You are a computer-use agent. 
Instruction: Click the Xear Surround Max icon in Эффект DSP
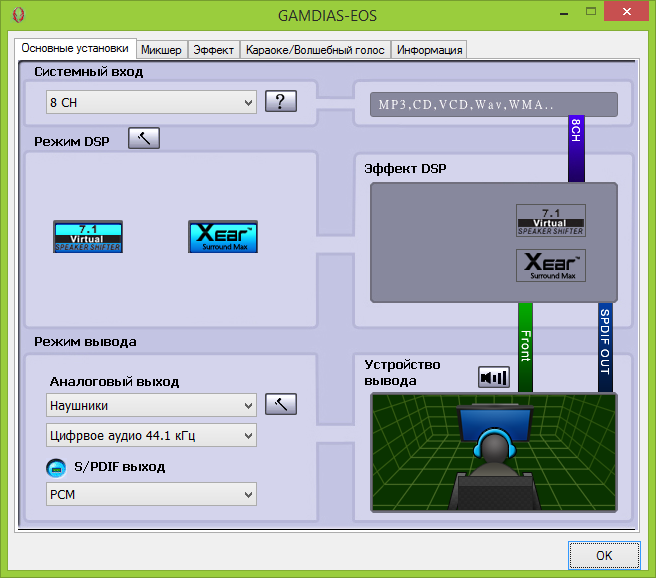(x=550, y=266)
